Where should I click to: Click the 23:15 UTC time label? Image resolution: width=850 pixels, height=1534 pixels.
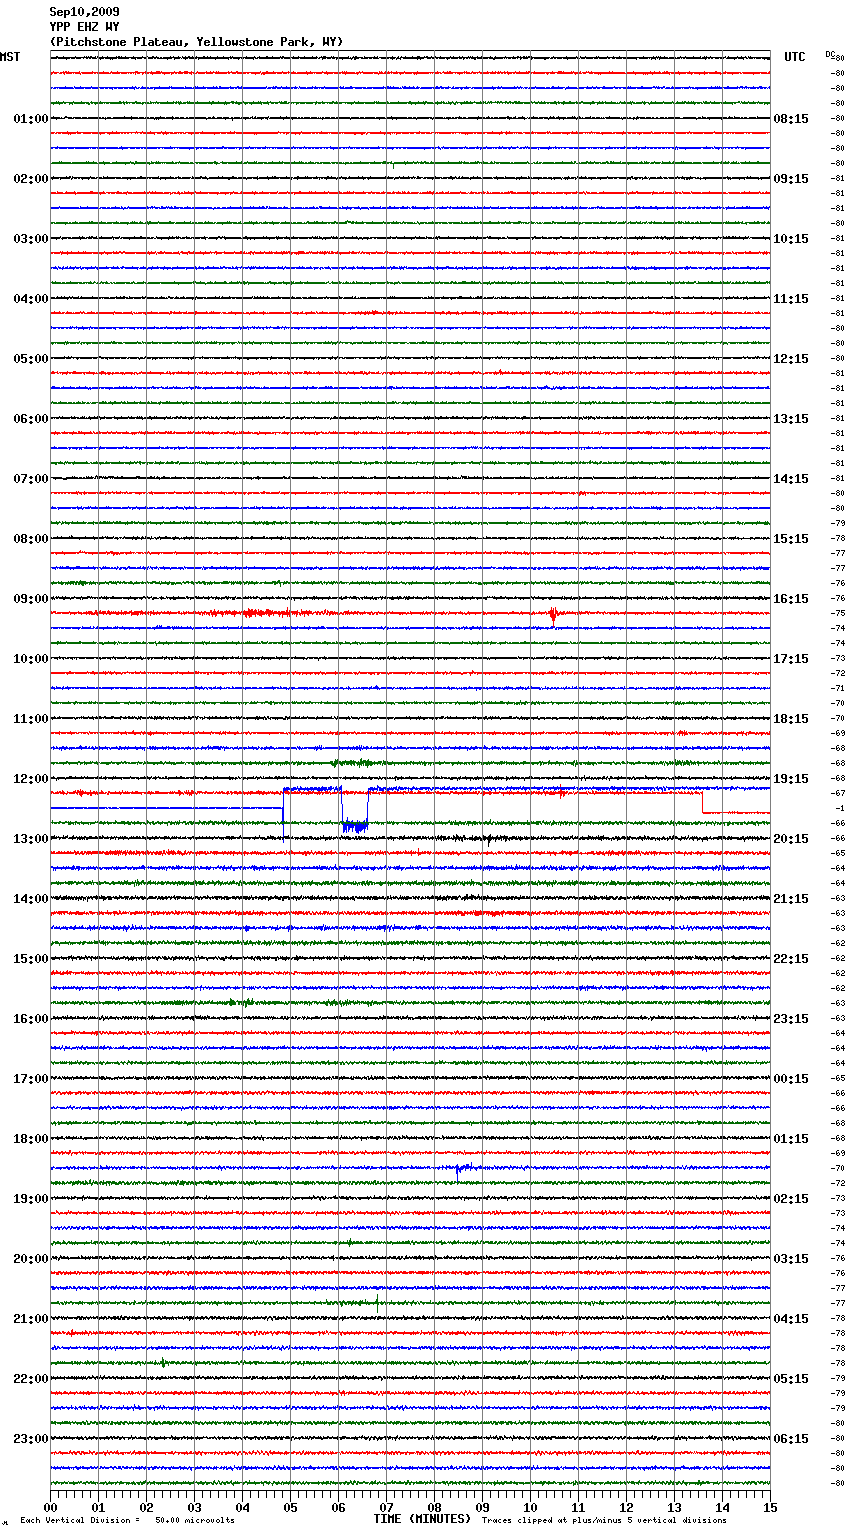coord(791,1019)
